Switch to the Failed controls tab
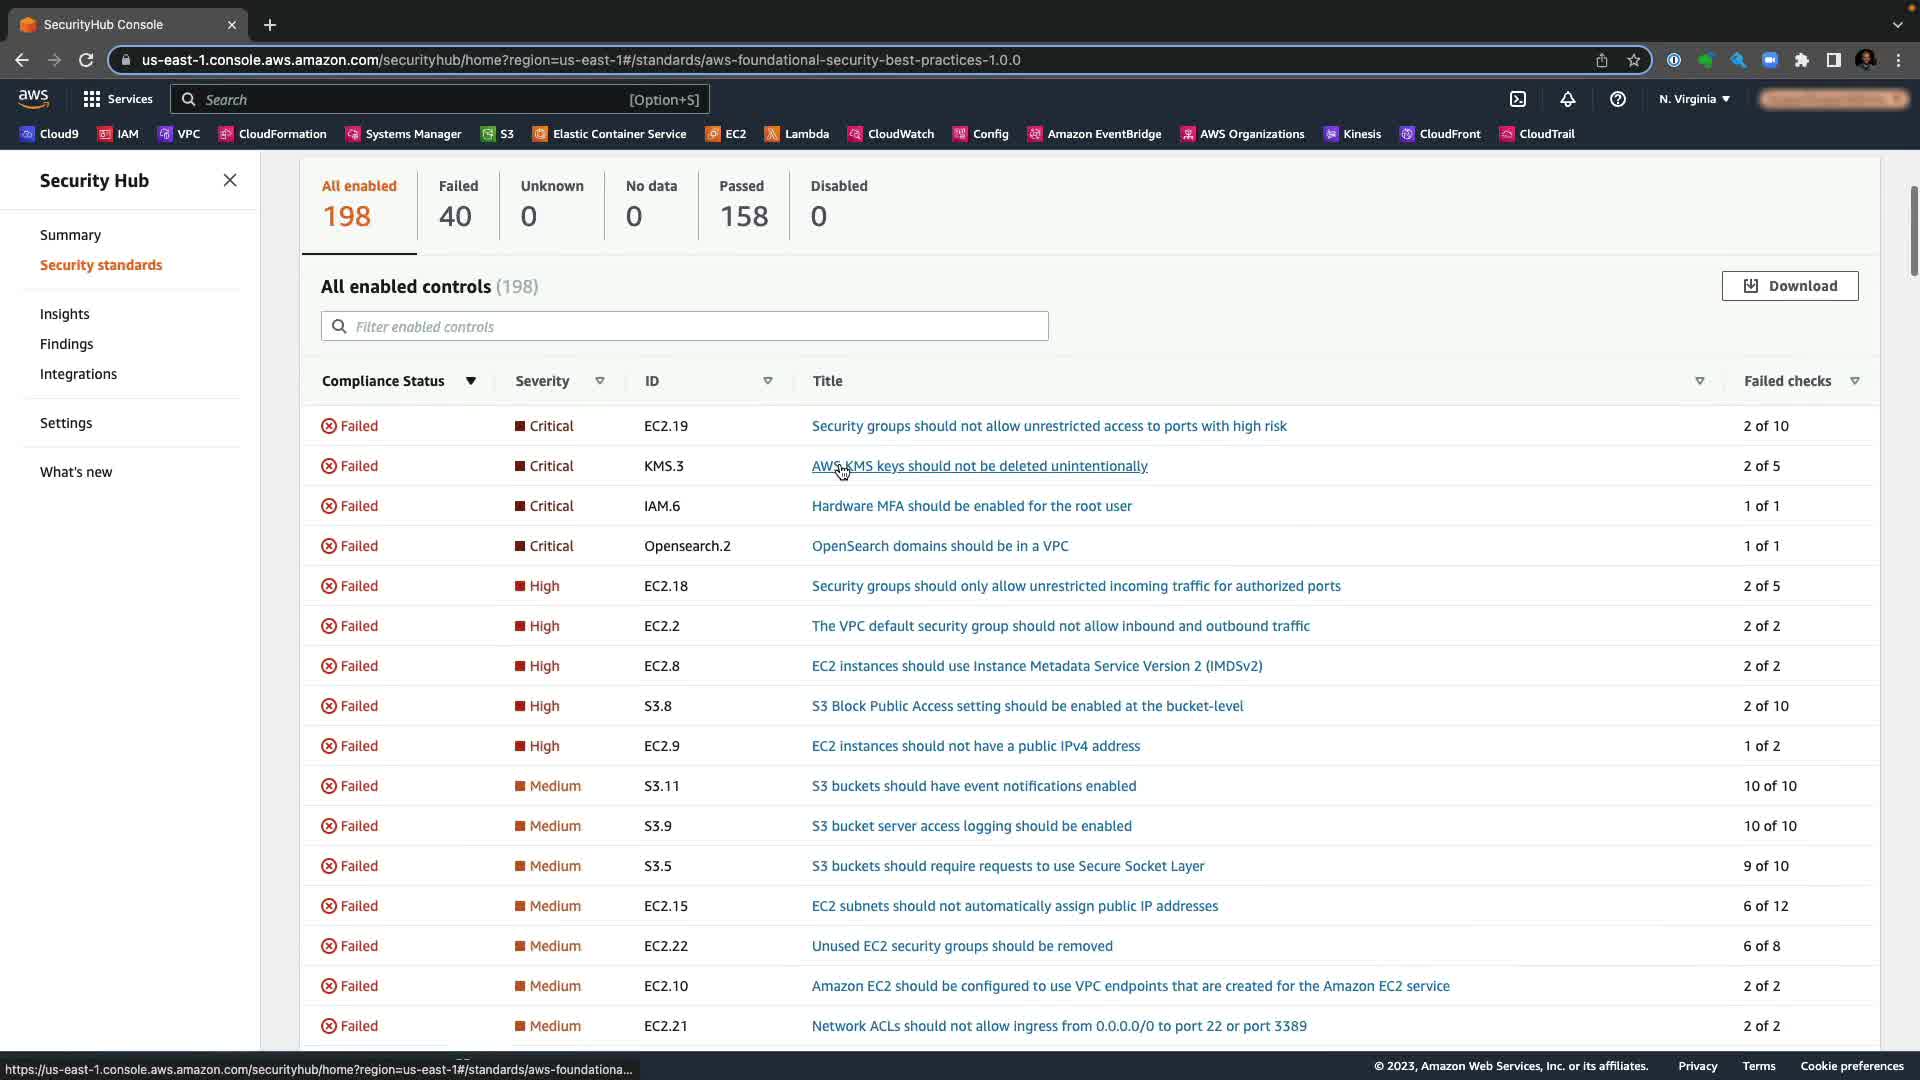 (457, 203)
